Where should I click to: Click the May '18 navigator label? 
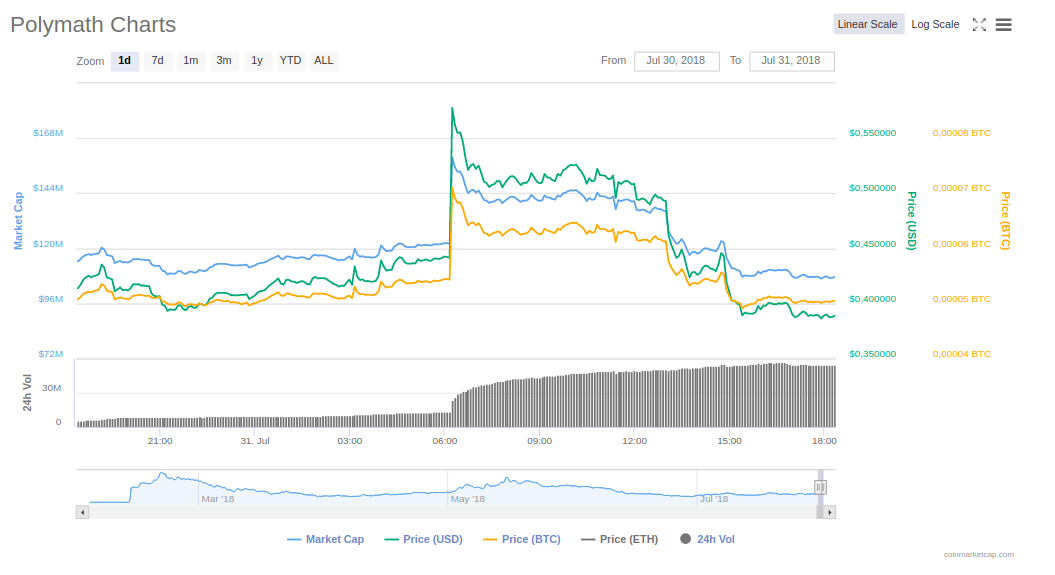point(468,499)
